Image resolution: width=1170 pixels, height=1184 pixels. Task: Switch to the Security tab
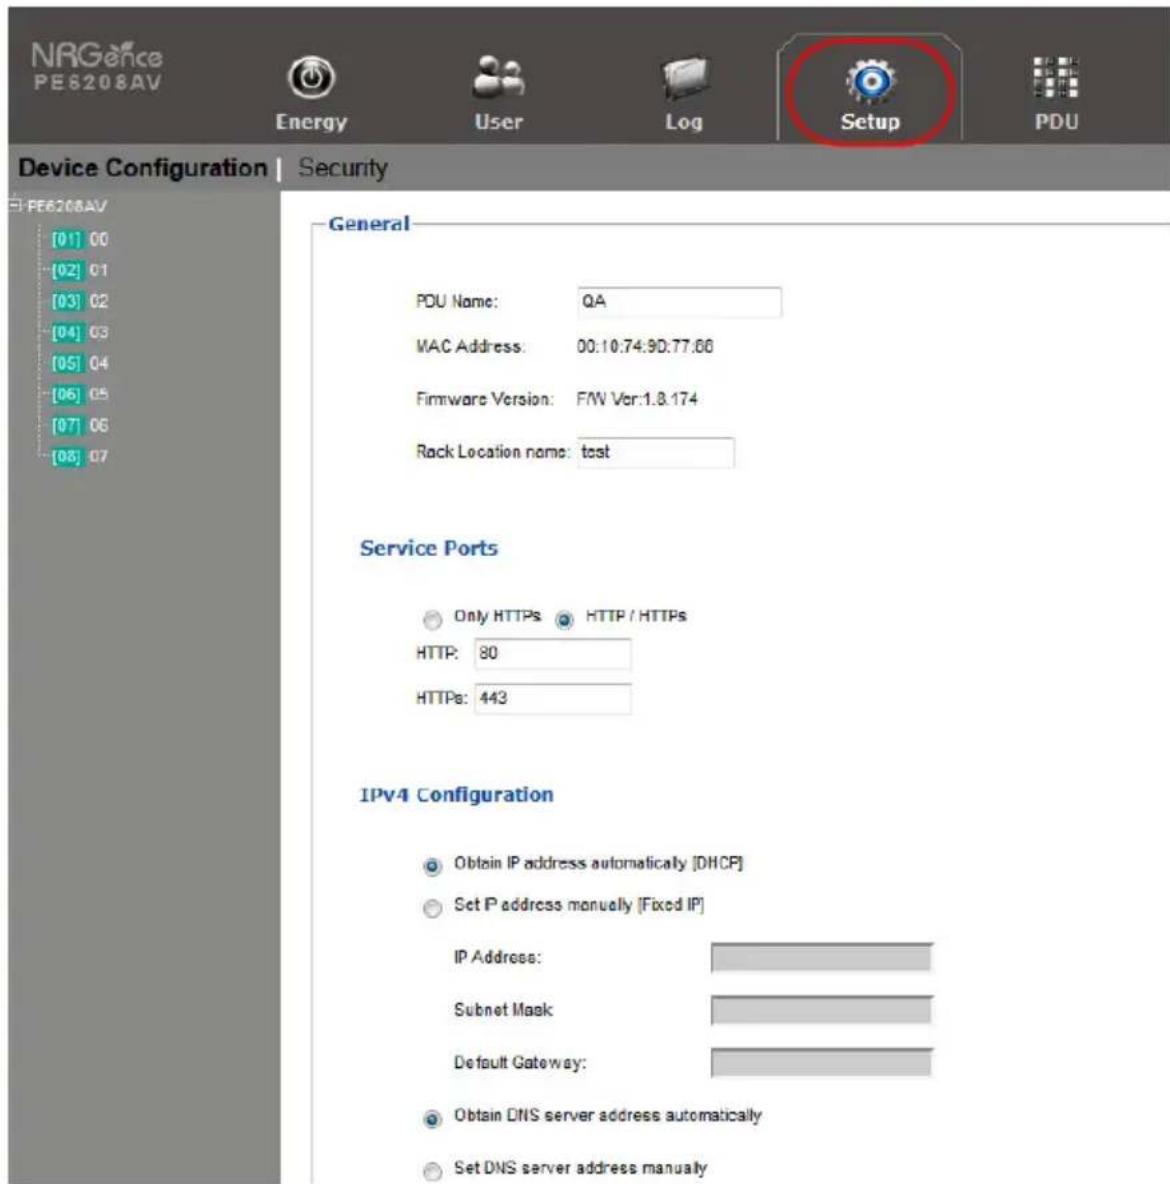click(343, 168)
